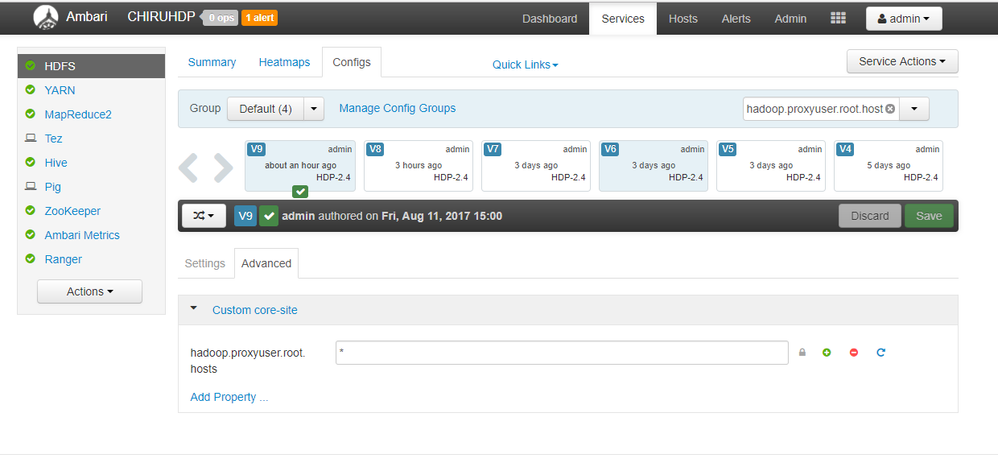Click the 1 alert badge
This screenshot has width=998, height=463.
tap(259, 18)
